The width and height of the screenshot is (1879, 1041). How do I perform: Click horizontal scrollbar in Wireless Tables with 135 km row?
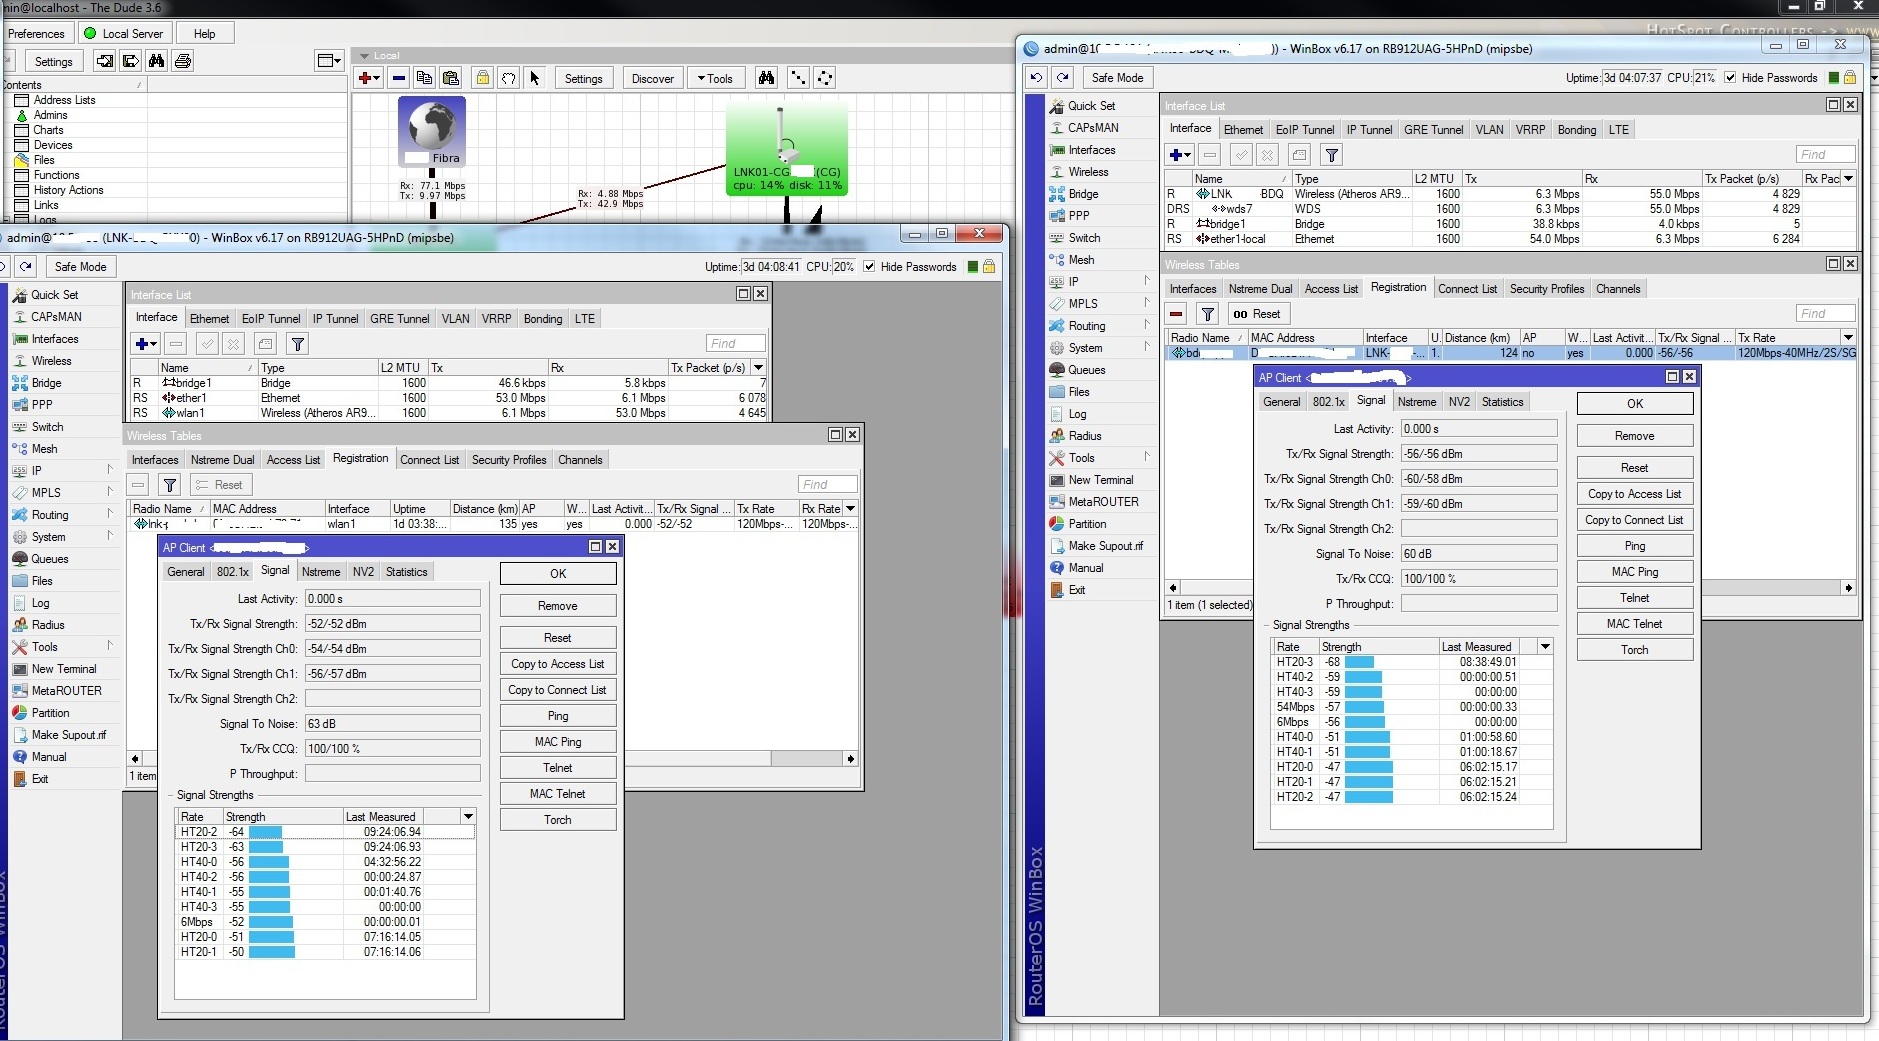pos(493,759)
